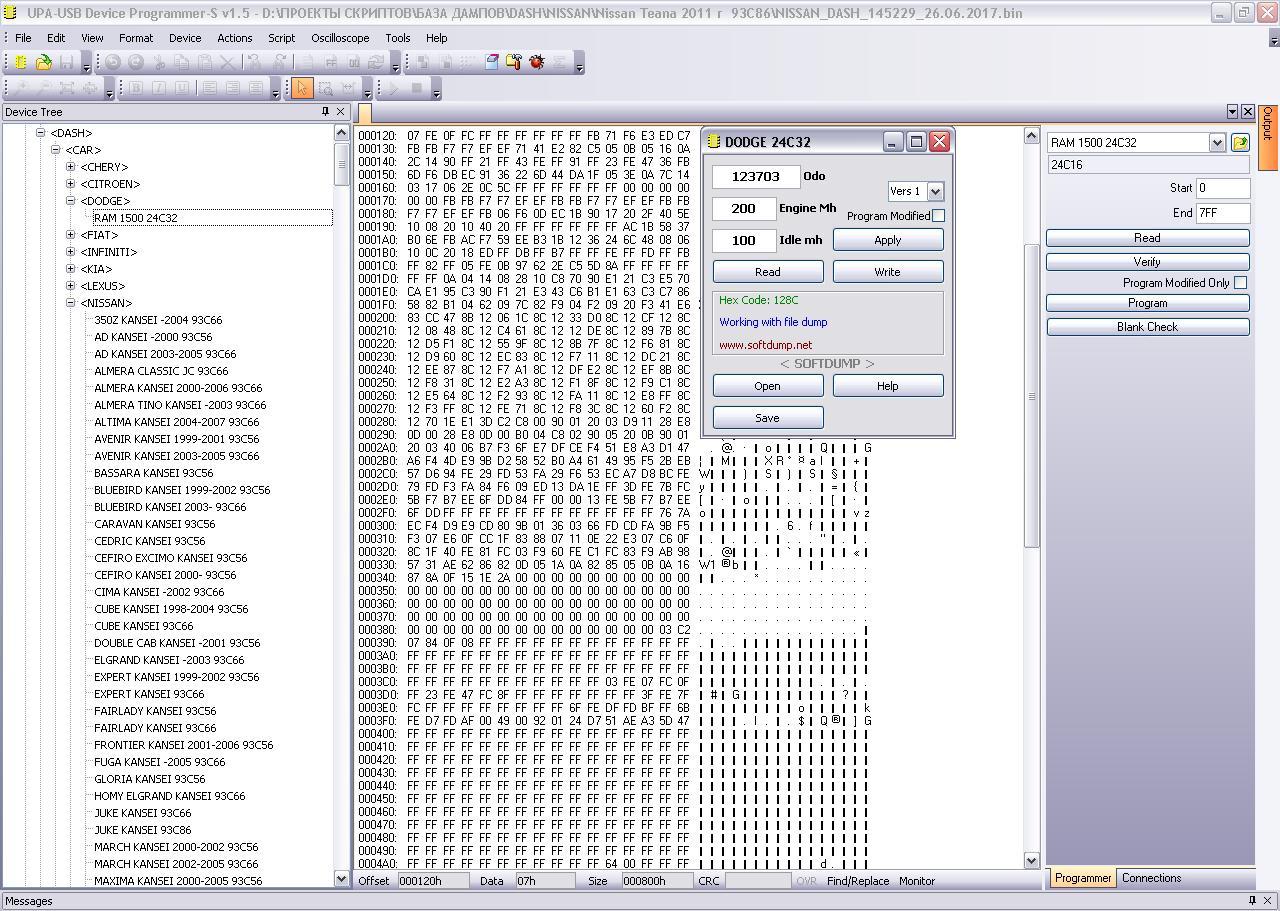Open the Oscilloscope menu
Viewport: 1280px width, 911px height.
coord(340,38)
